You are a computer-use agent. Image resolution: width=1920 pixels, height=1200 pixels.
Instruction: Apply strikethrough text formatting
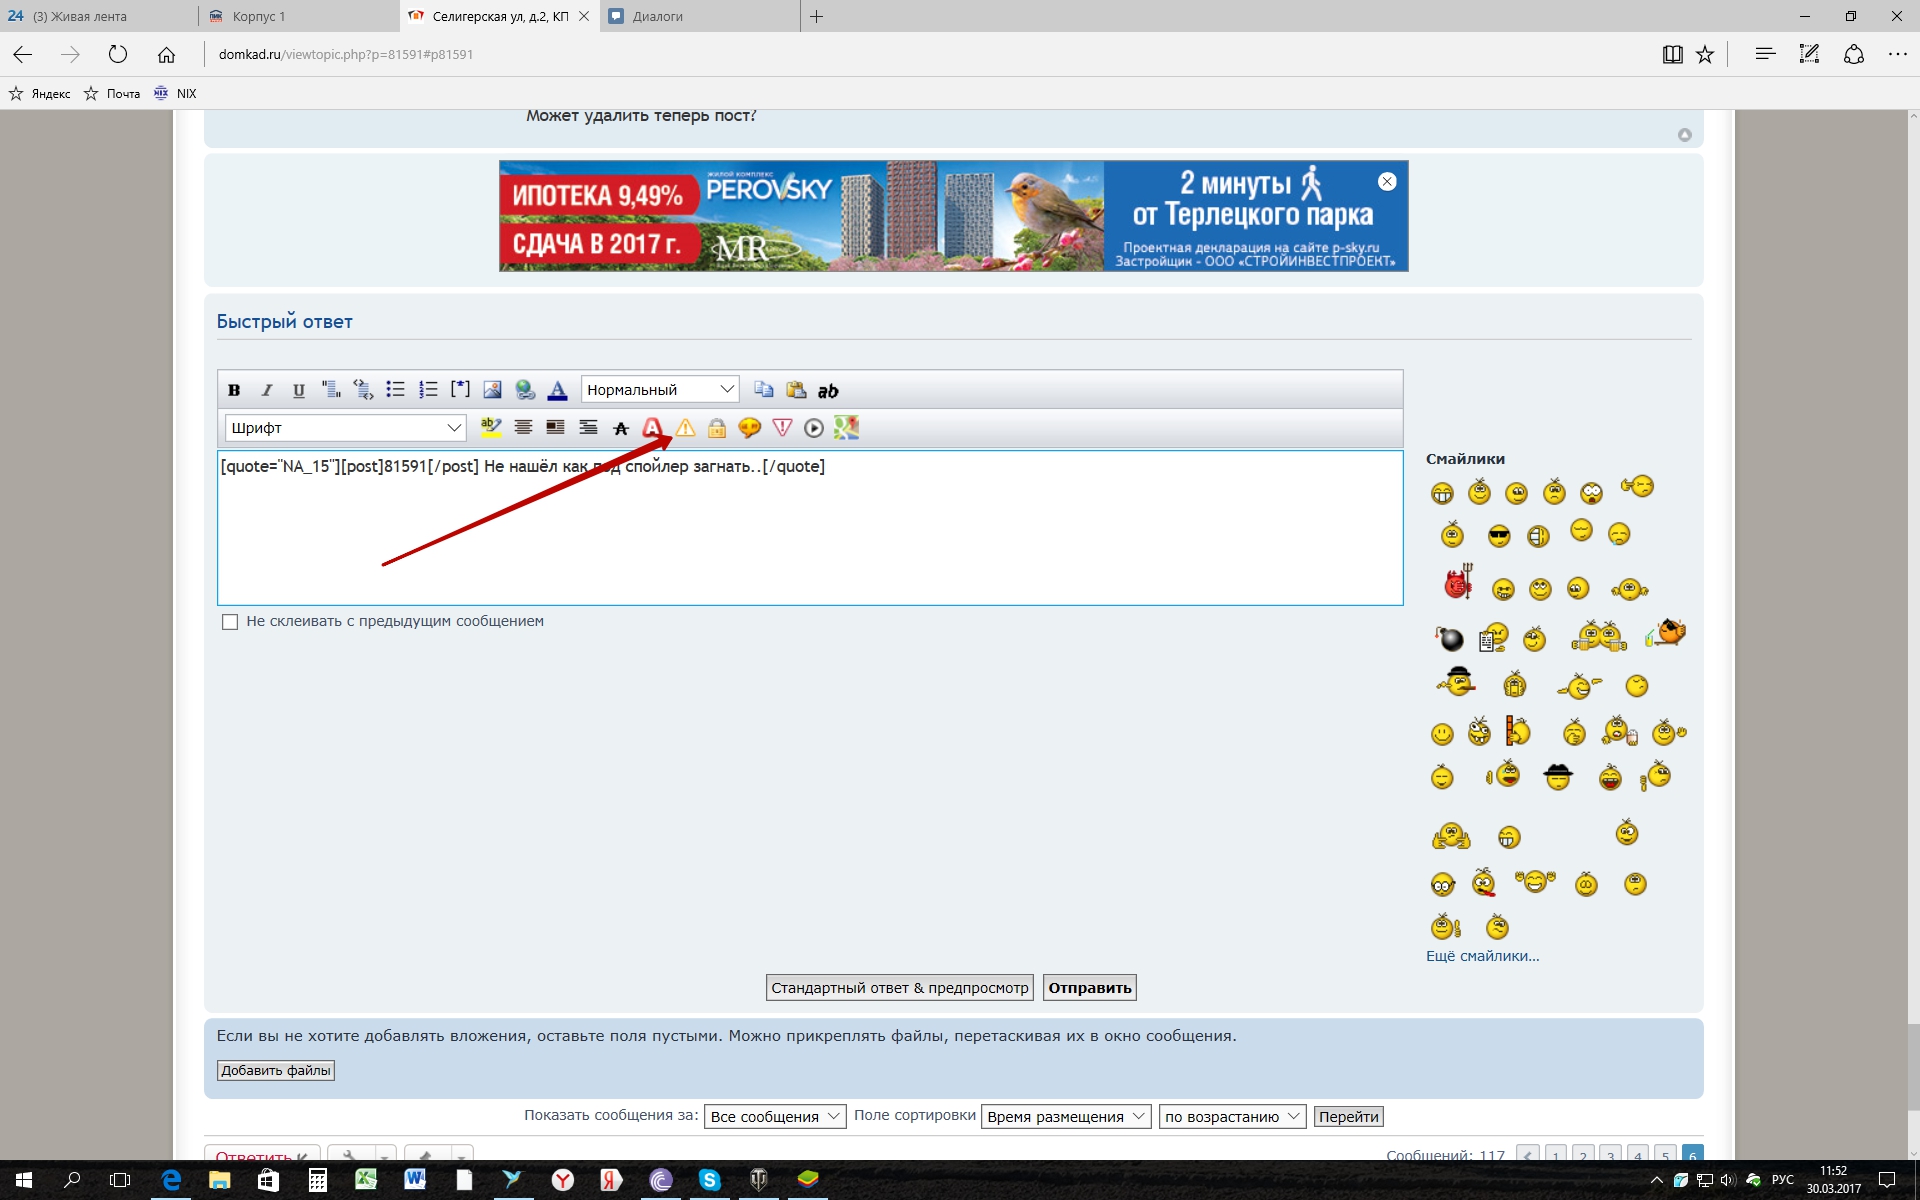[x=621, y=428]
